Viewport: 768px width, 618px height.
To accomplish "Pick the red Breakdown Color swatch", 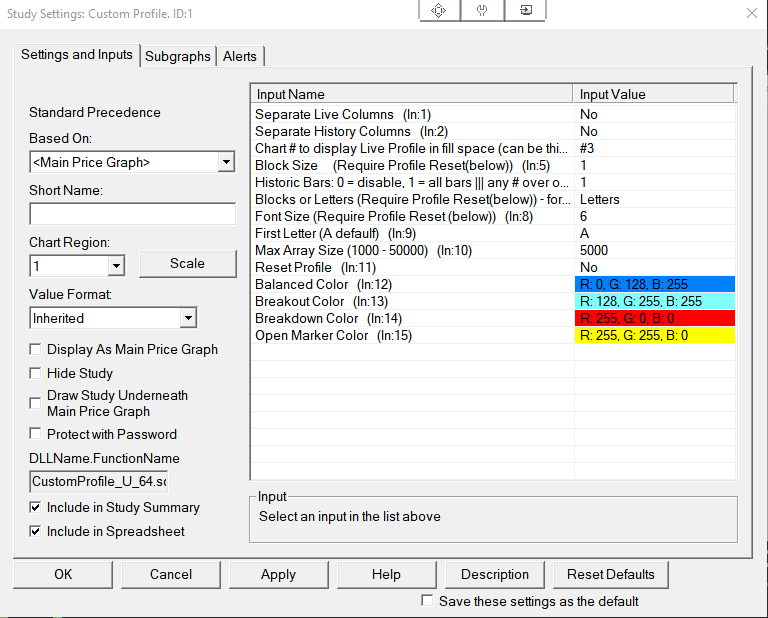I will click(655, 318).
